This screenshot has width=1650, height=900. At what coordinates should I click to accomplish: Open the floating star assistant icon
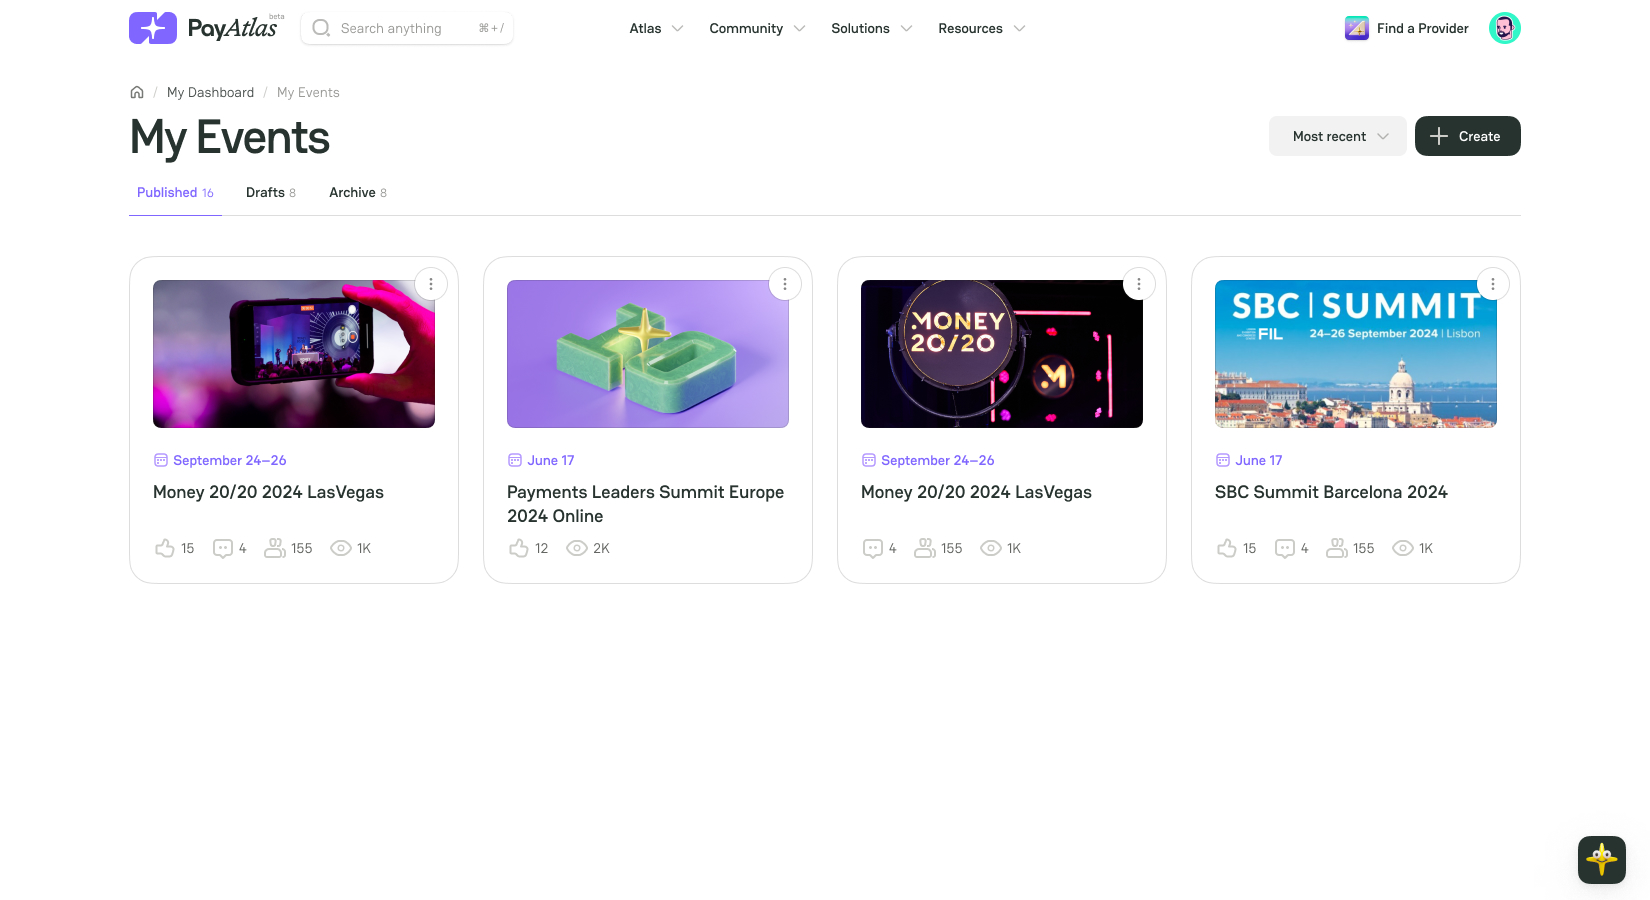1601,859
